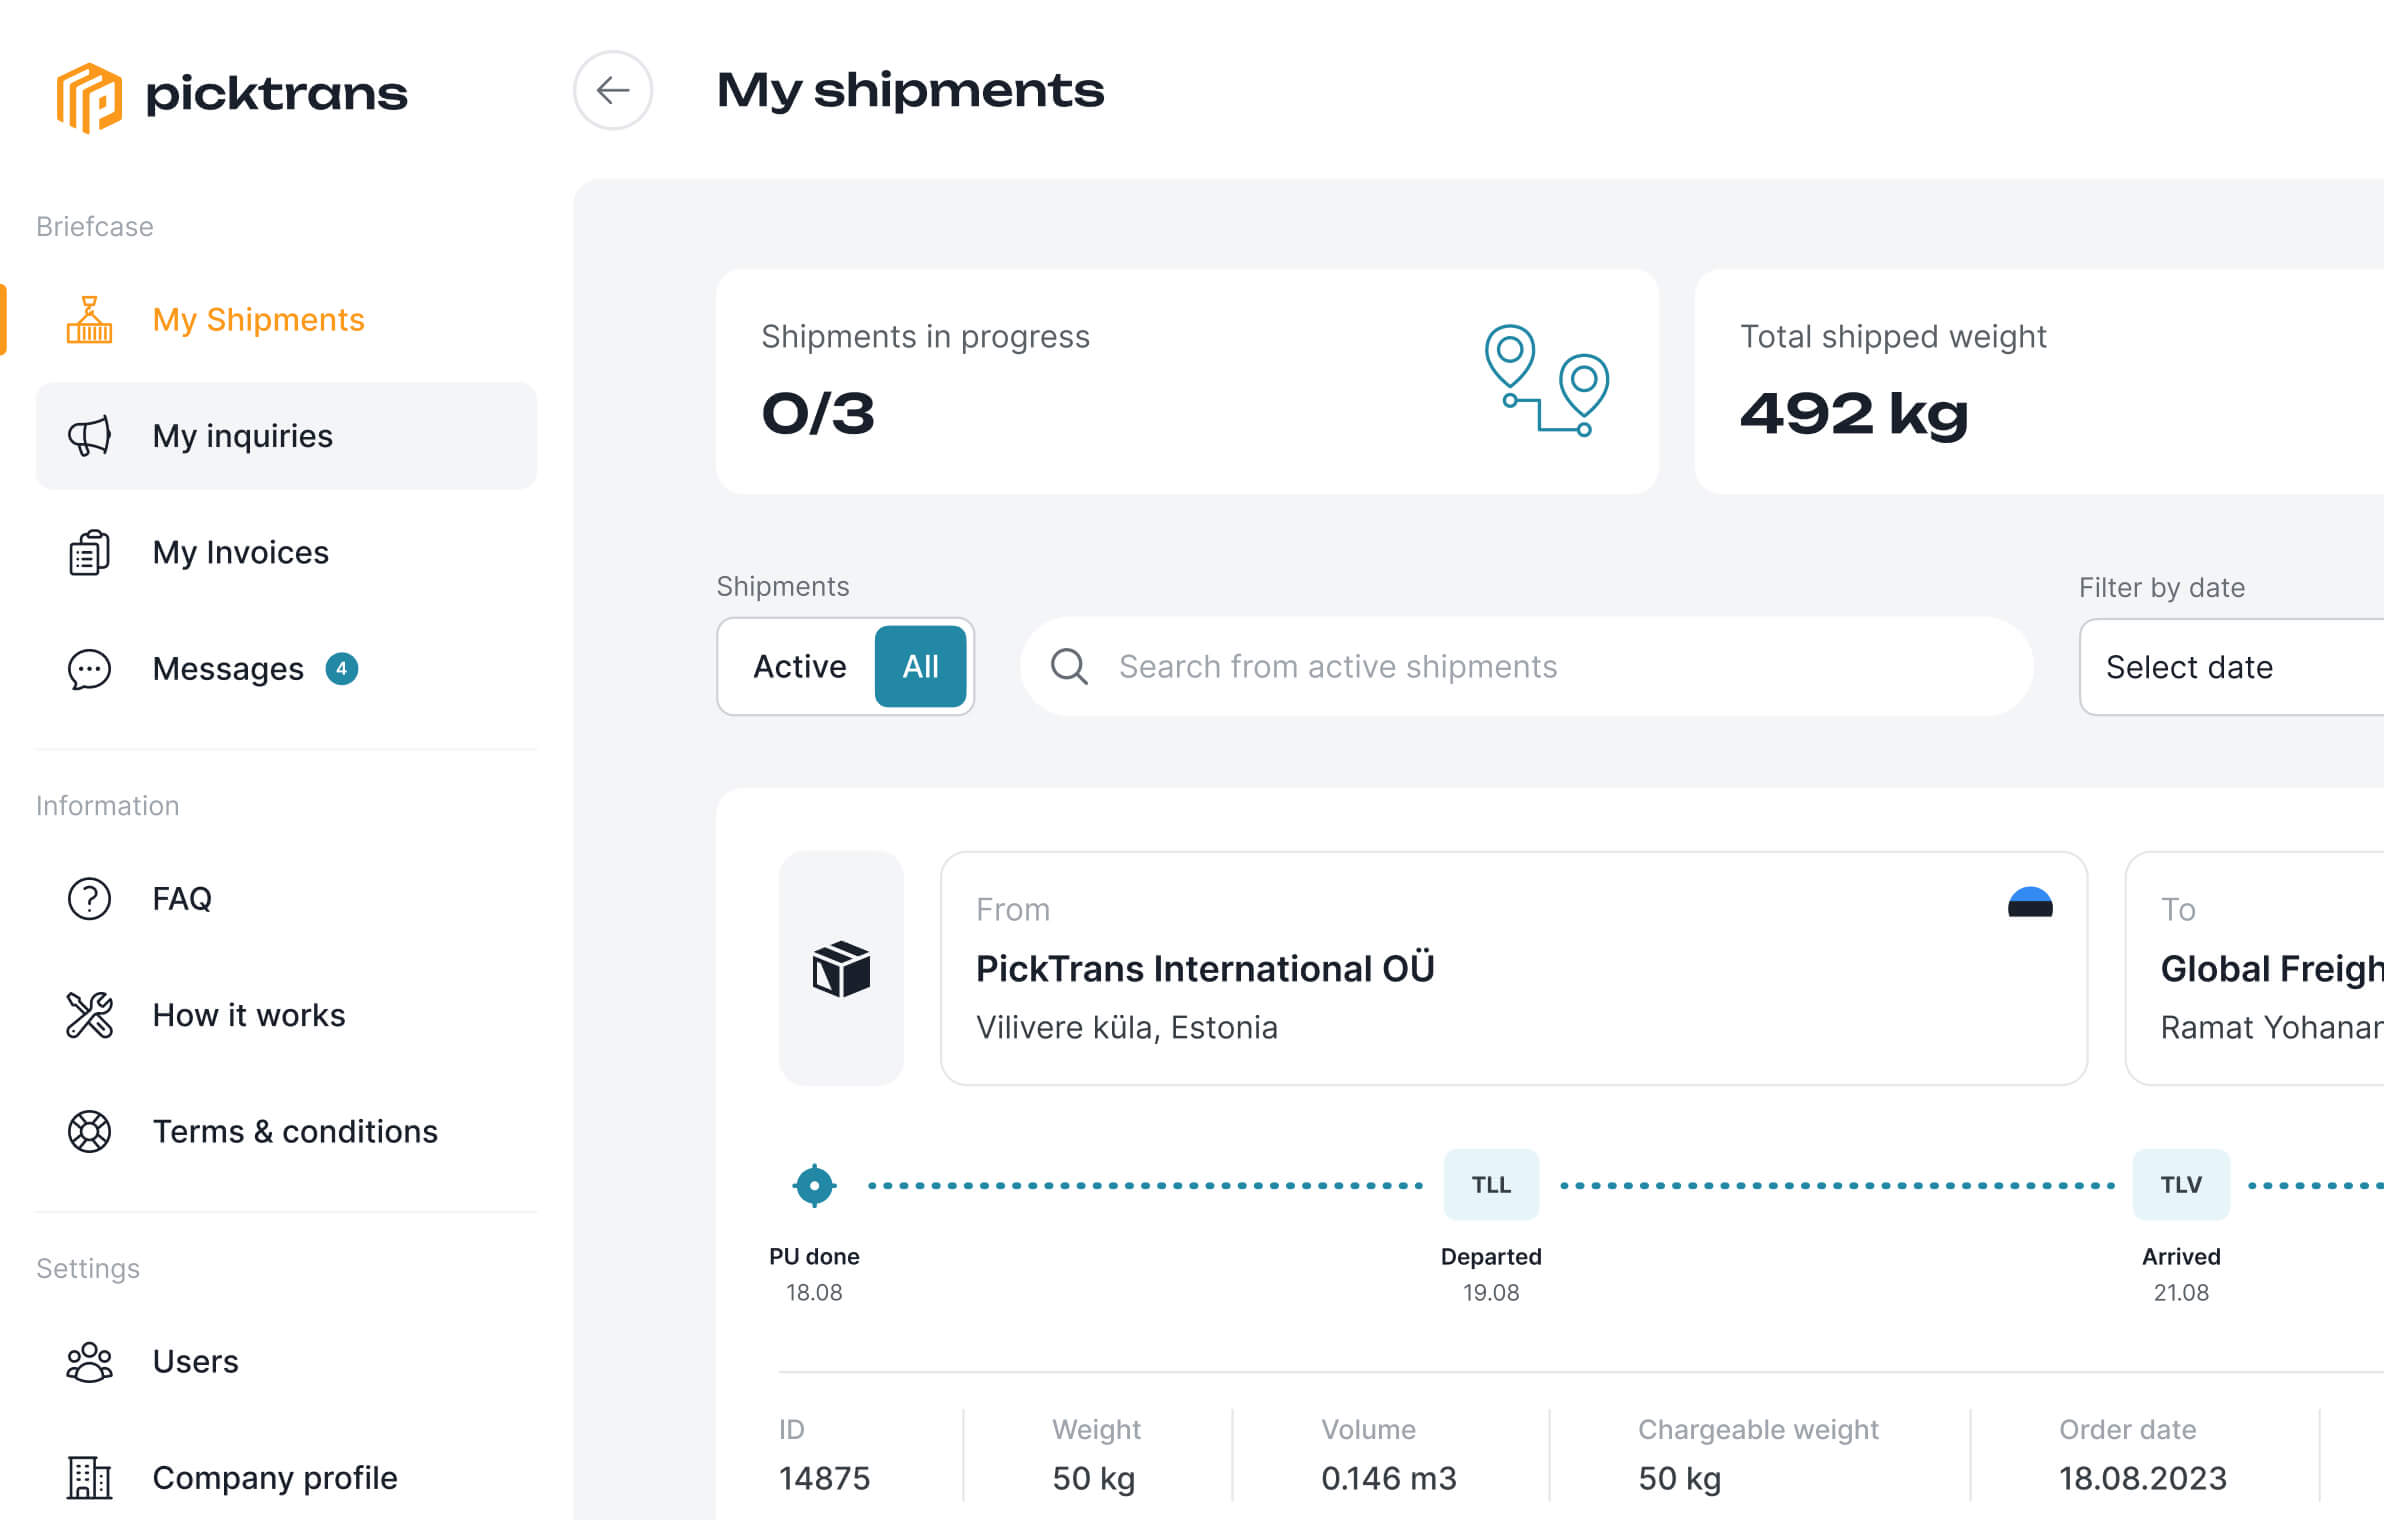The image size is (2384, 1520).
Task: Click the megaphone icon for My inquiries
Action: pyautogui.click(x=89, y=435)
